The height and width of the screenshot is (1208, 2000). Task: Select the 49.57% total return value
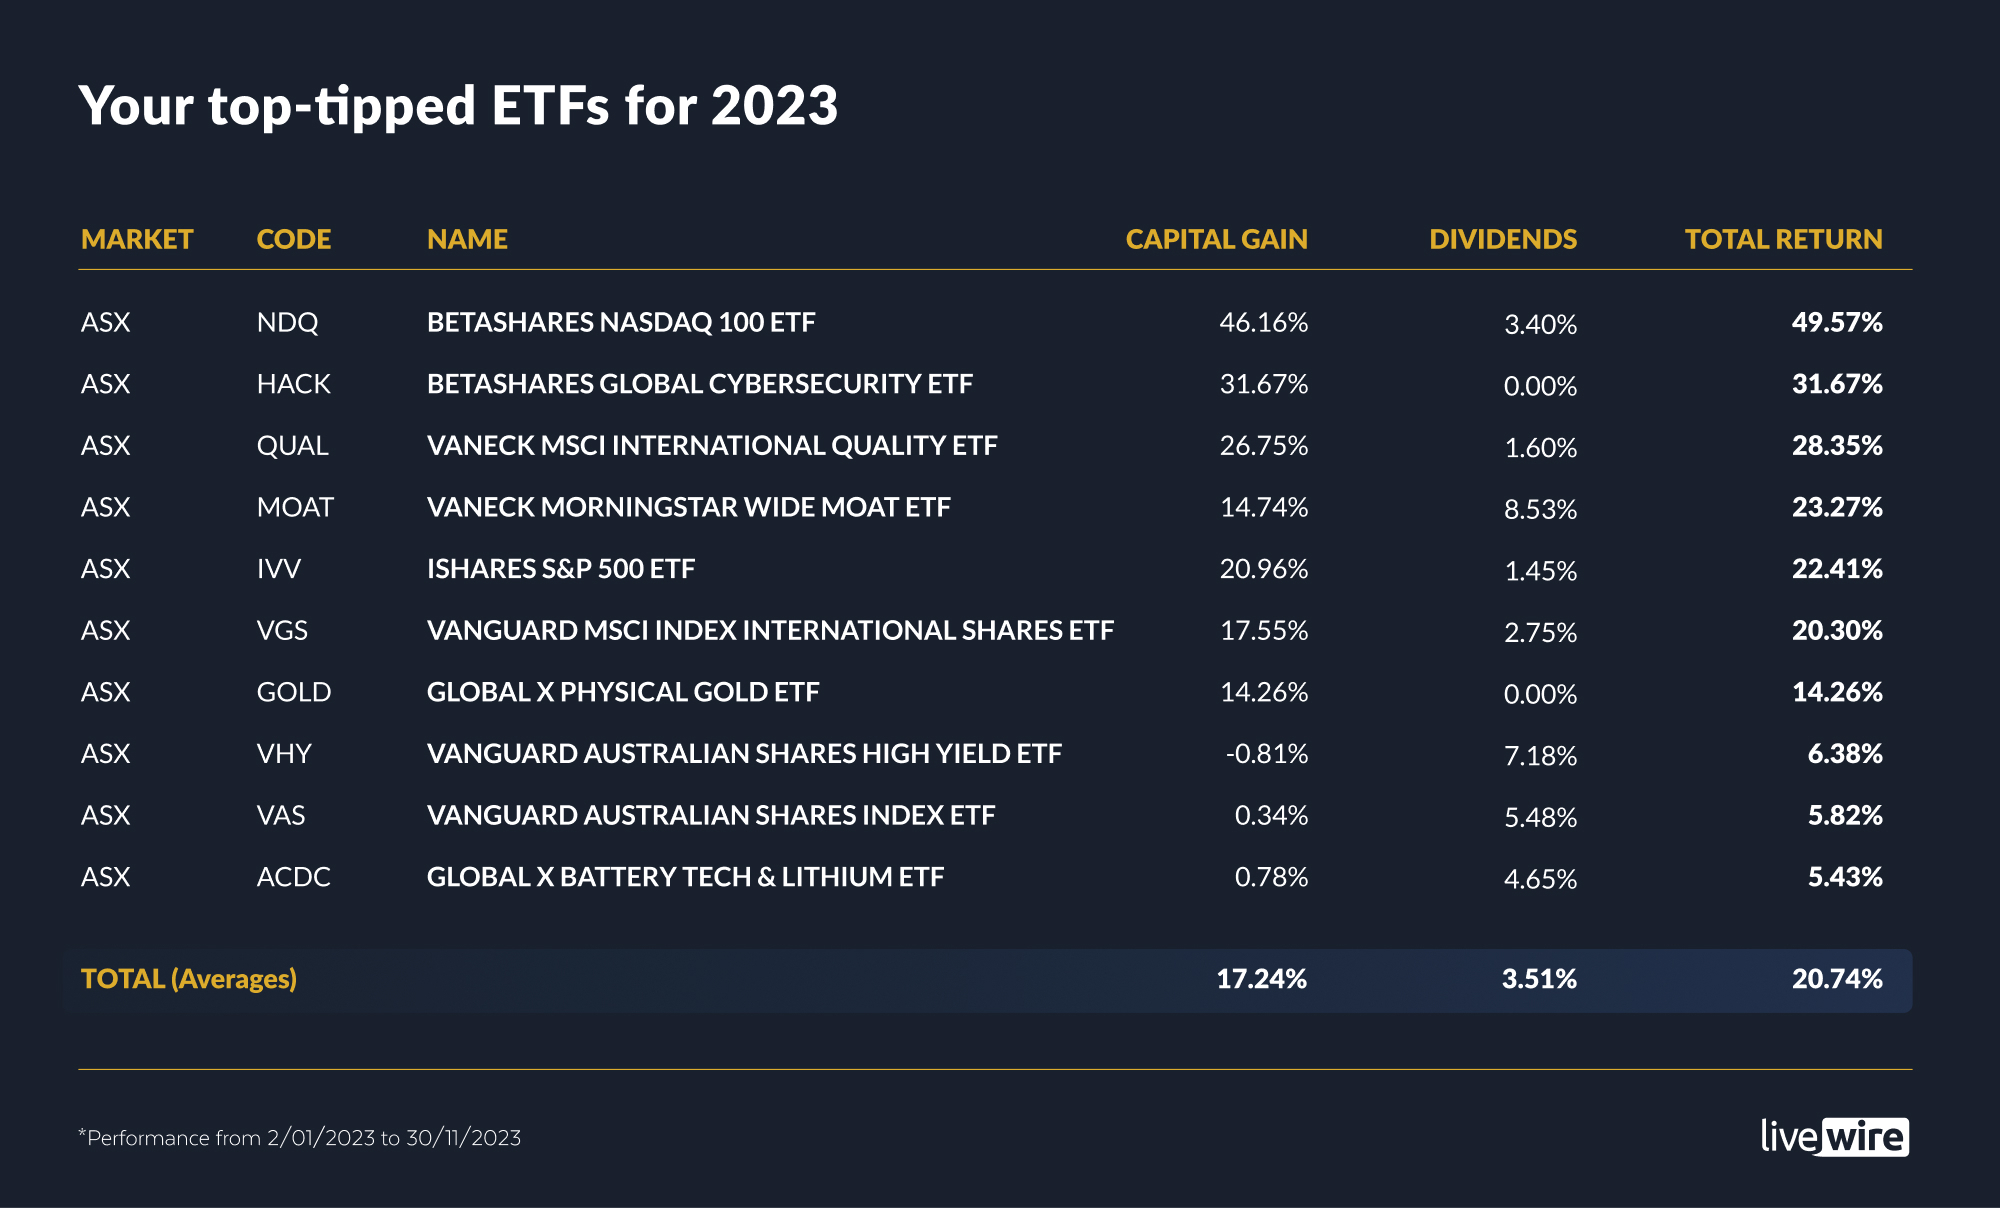(x=1836, y=322)
